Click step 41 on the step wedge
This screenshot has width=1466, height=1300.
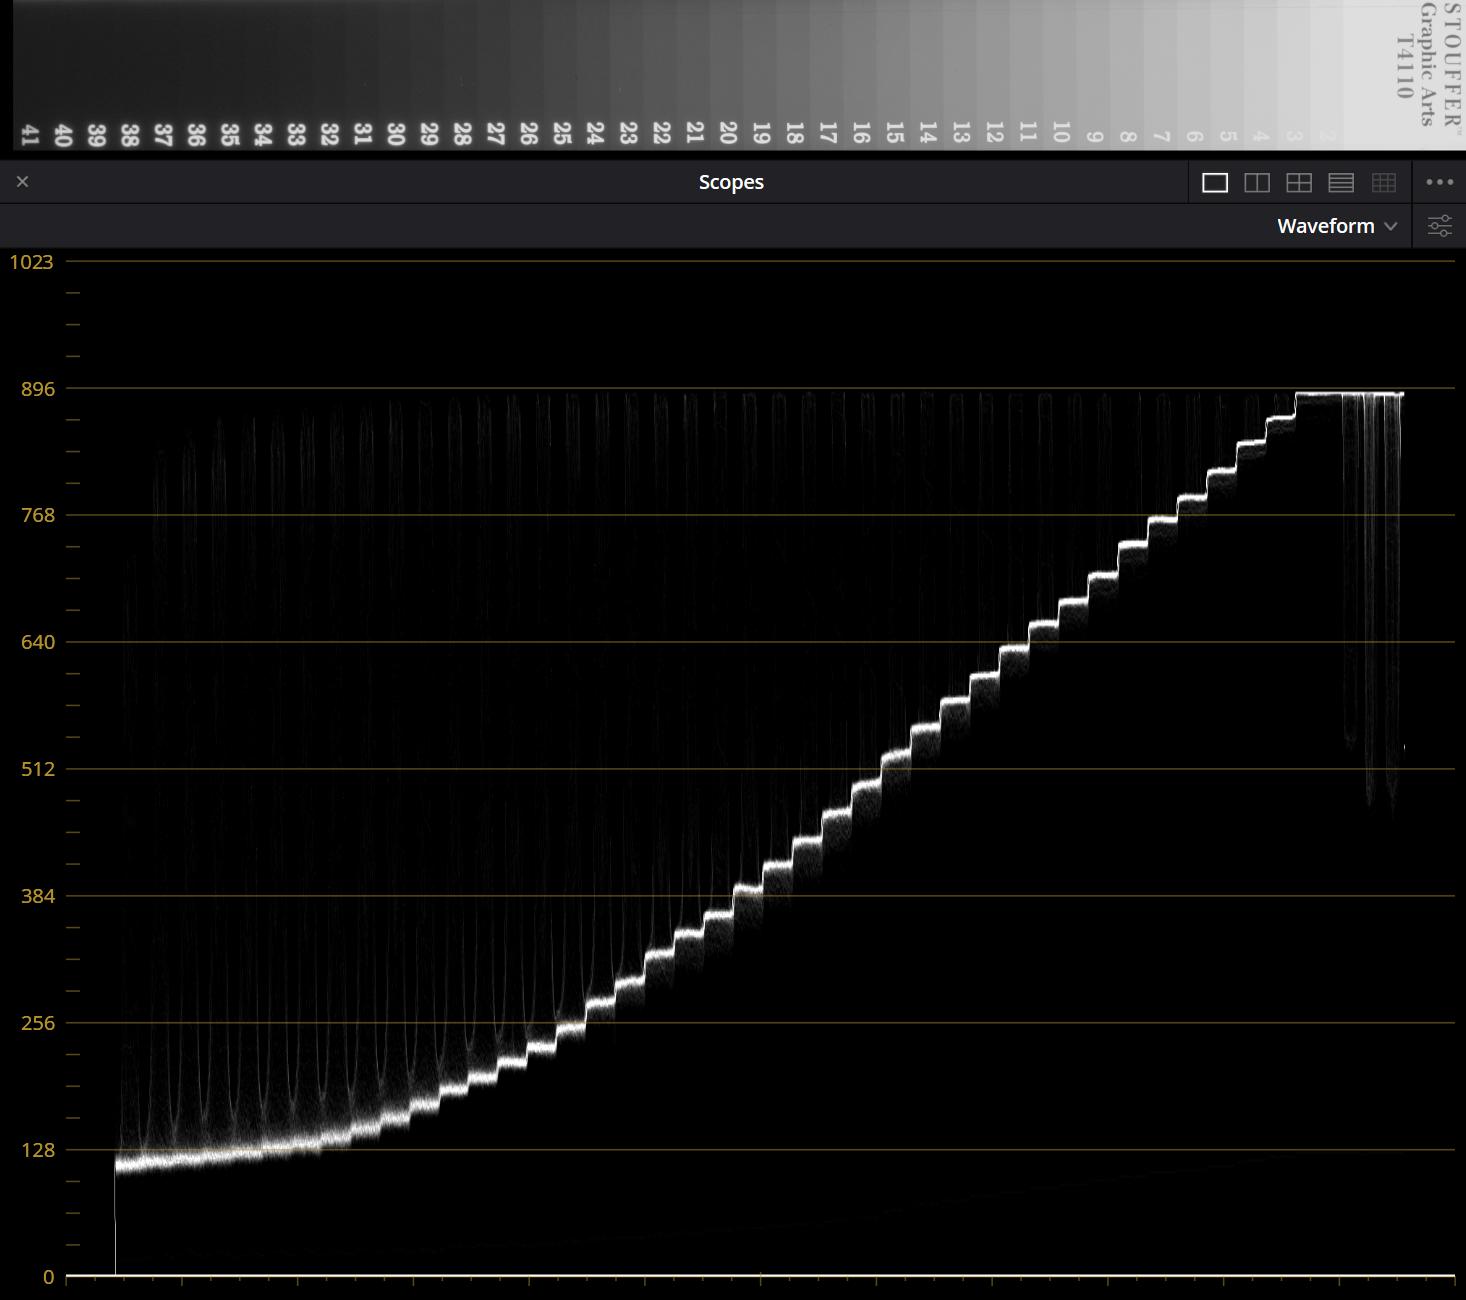(x=30, y=135)
